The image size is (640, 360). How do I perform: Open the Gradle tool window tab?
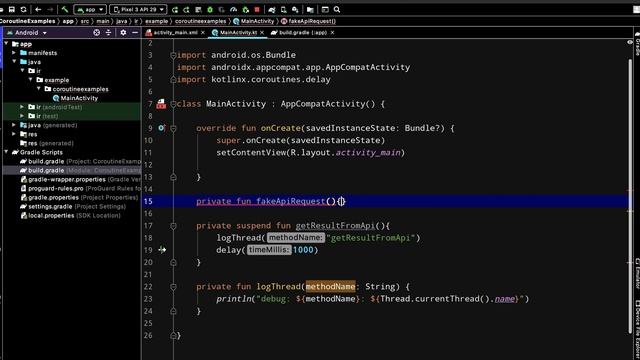coord(637,44)
